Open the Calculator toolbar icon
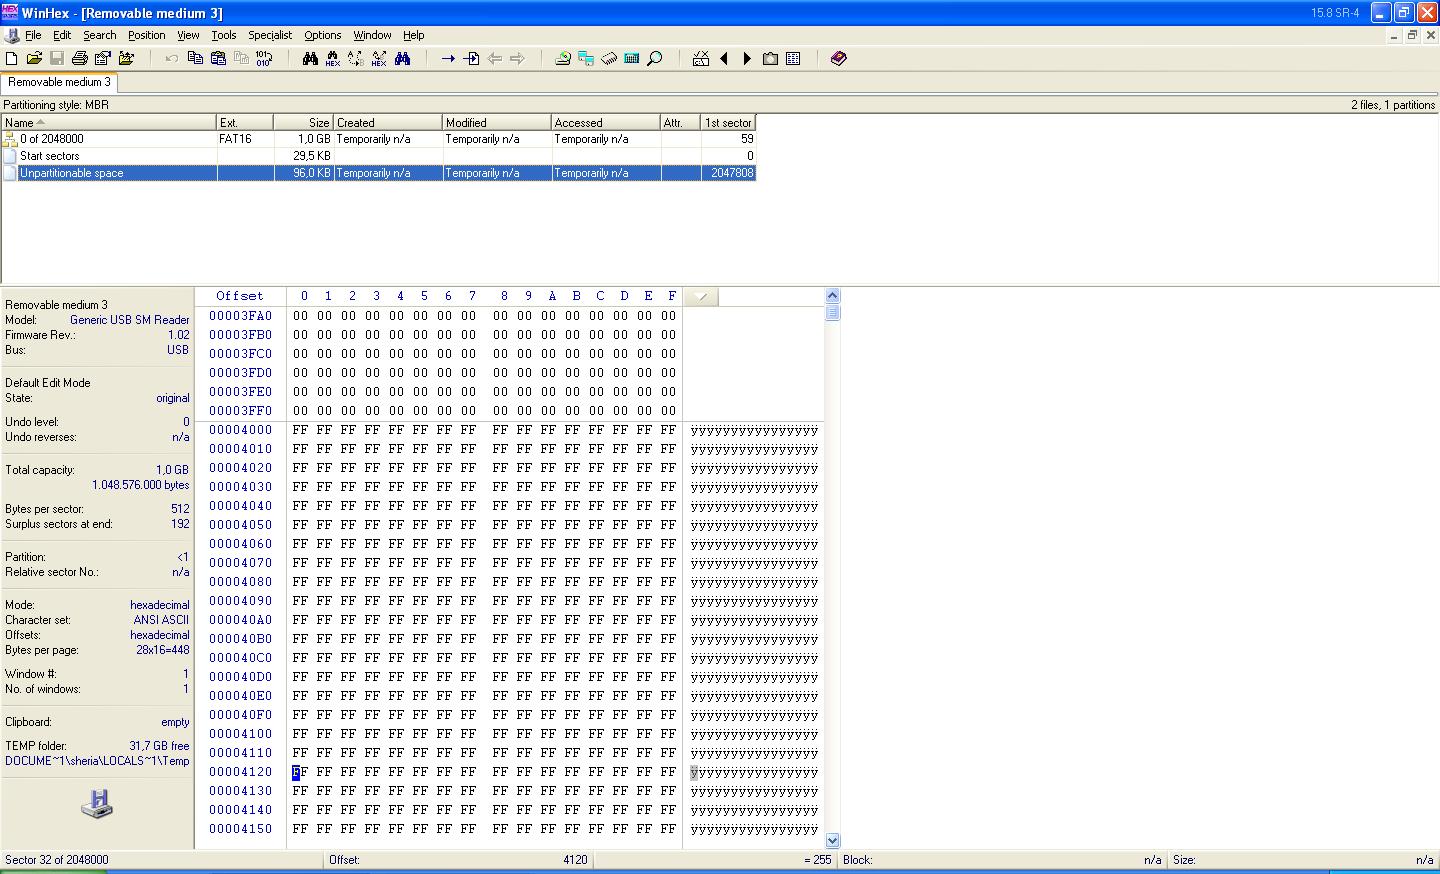 (x=632, y=59)
